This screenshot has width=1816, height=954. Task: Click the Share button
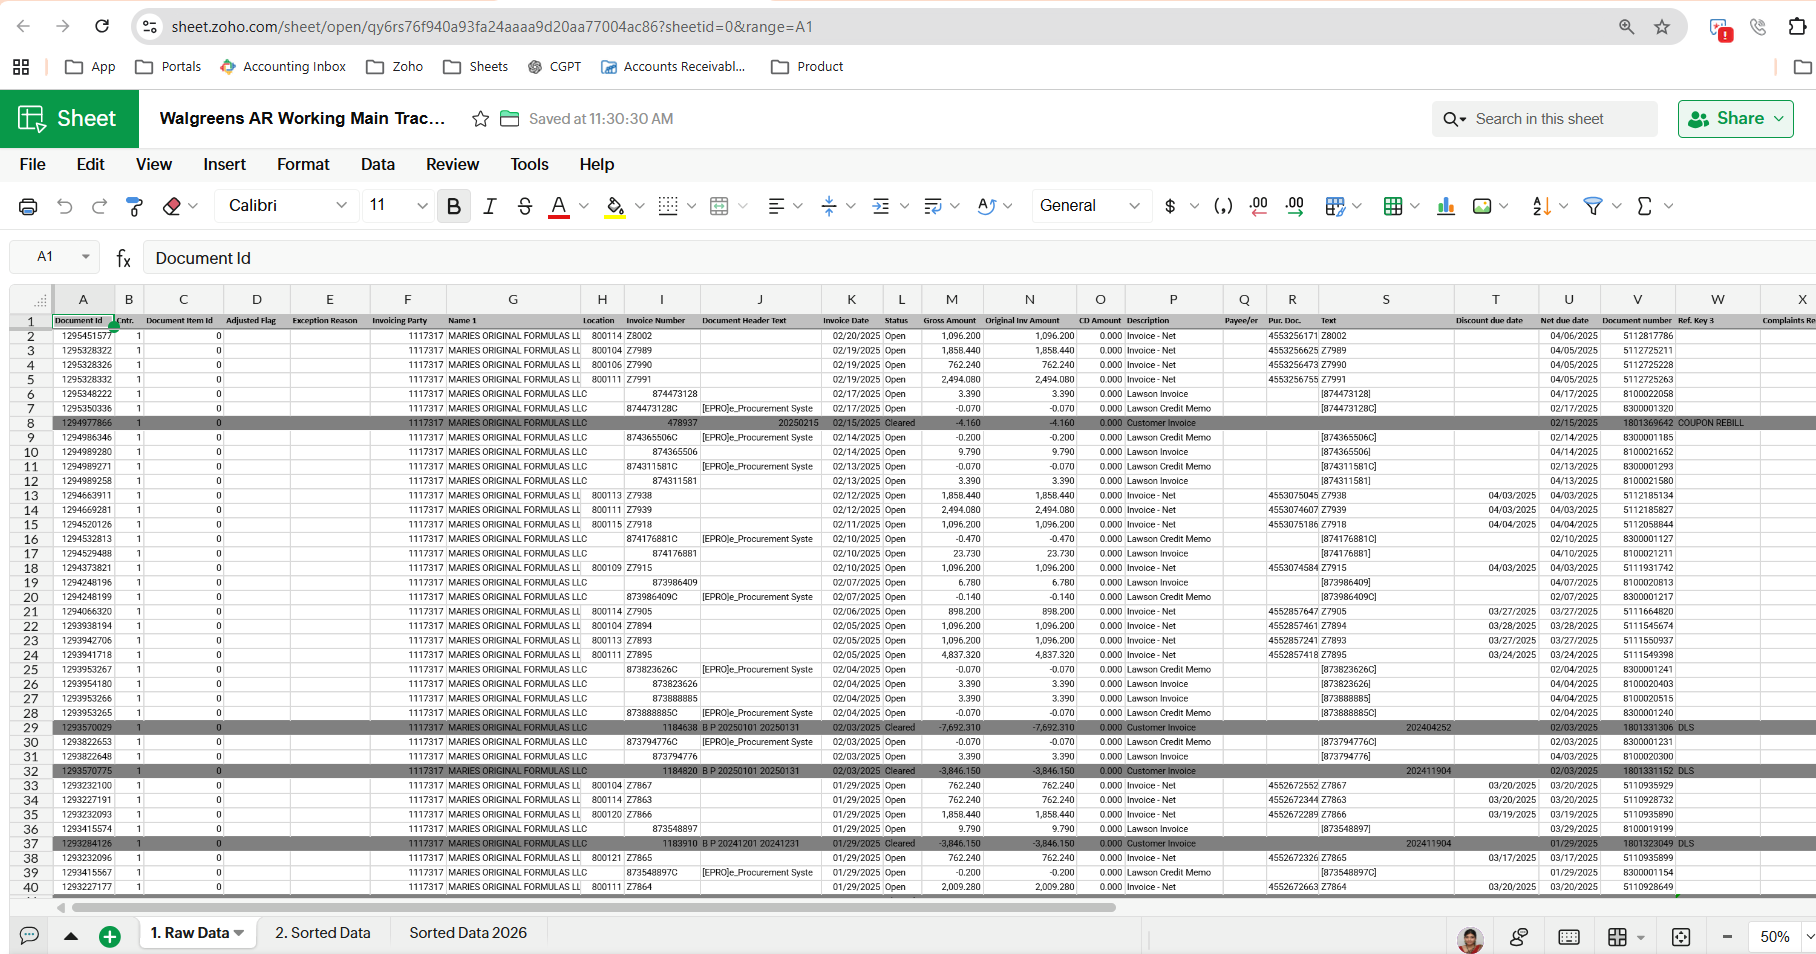click(x=1736, y=119)
